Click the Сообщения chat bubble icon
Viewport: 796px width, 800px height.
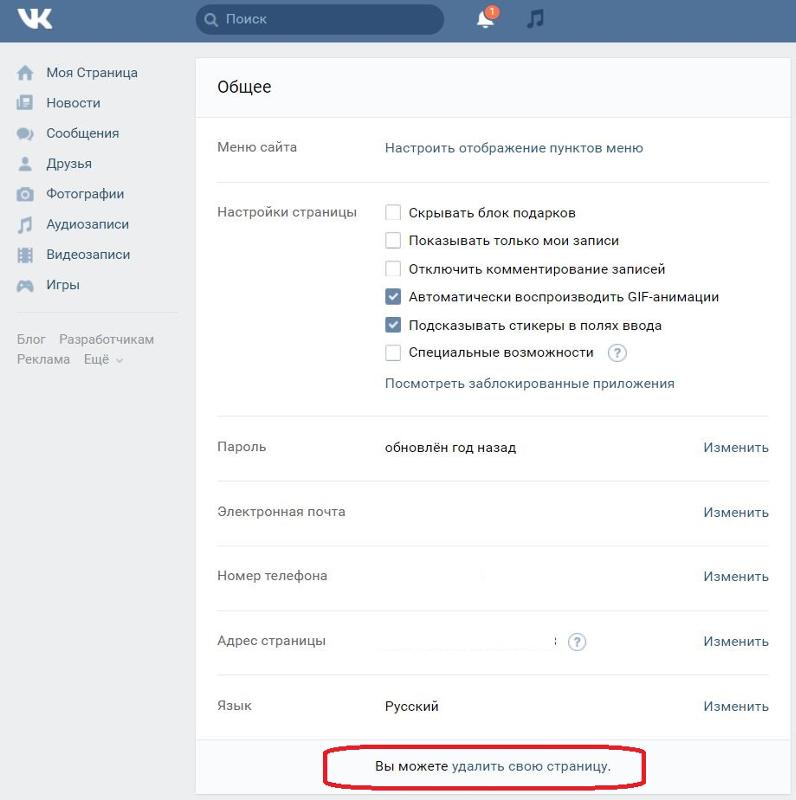26,133
